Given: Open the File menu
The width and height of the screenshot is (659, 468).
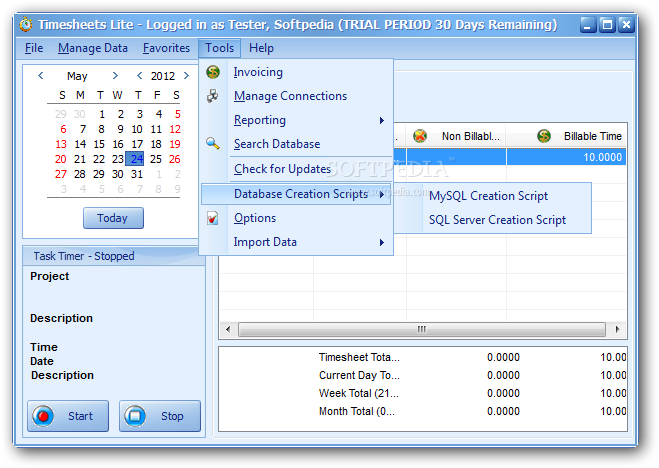Looking at the screenshot, I should tap(34, 48).
